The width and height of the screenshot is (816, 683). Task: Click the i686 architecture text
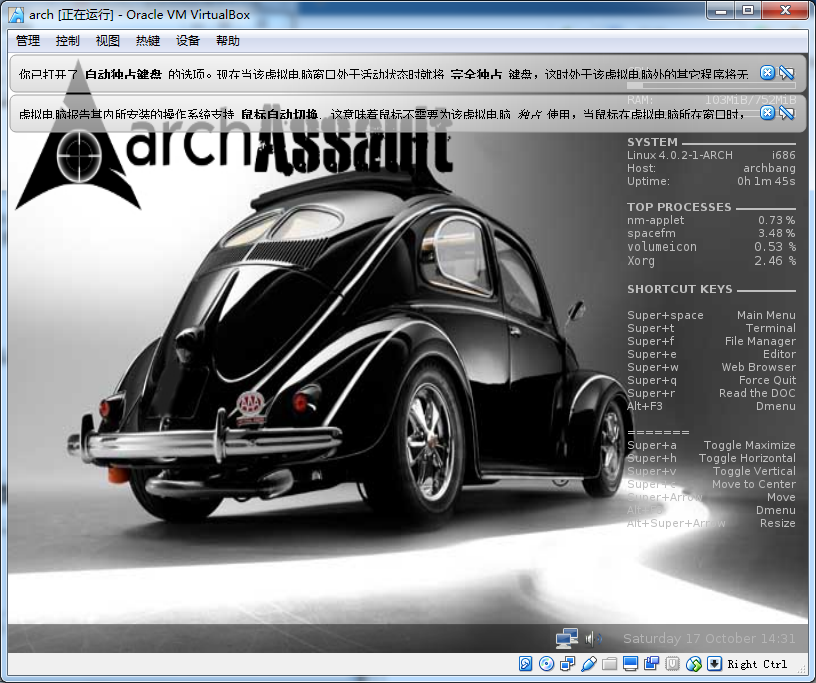point(784,155)
